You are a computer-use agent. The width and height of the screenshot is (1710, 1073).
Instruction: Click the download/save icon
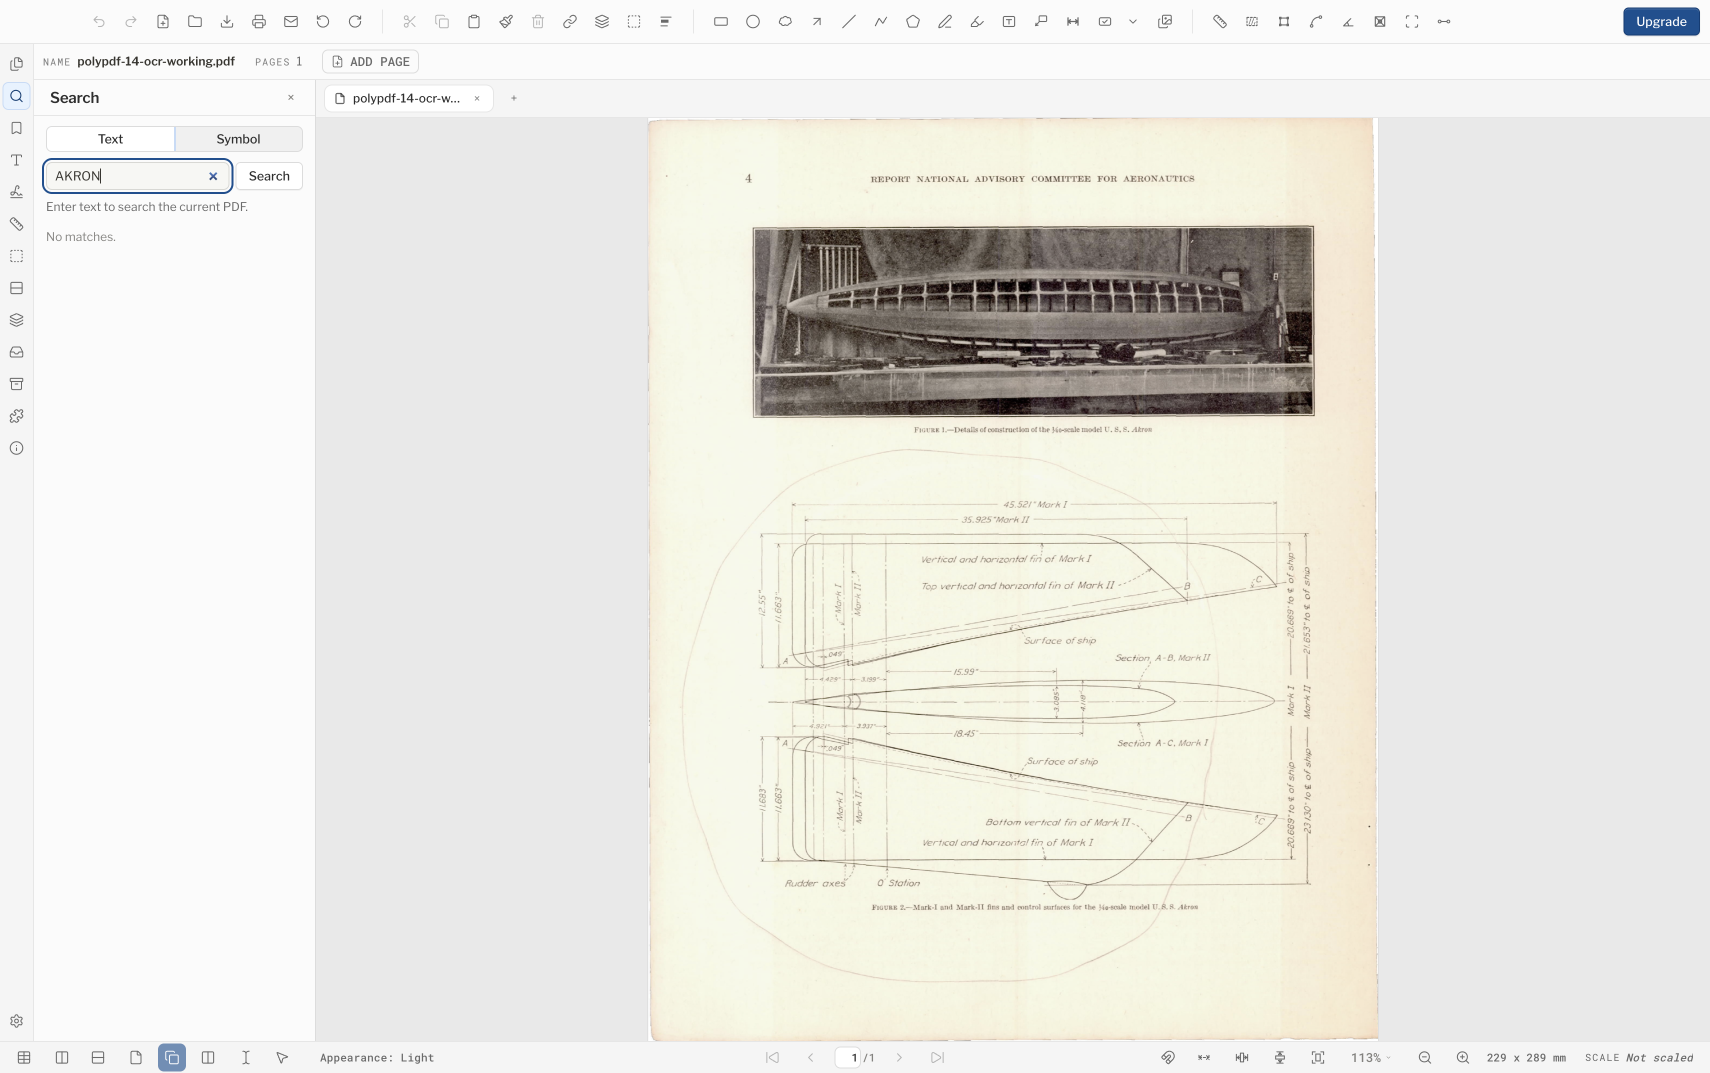pos(227,21)
